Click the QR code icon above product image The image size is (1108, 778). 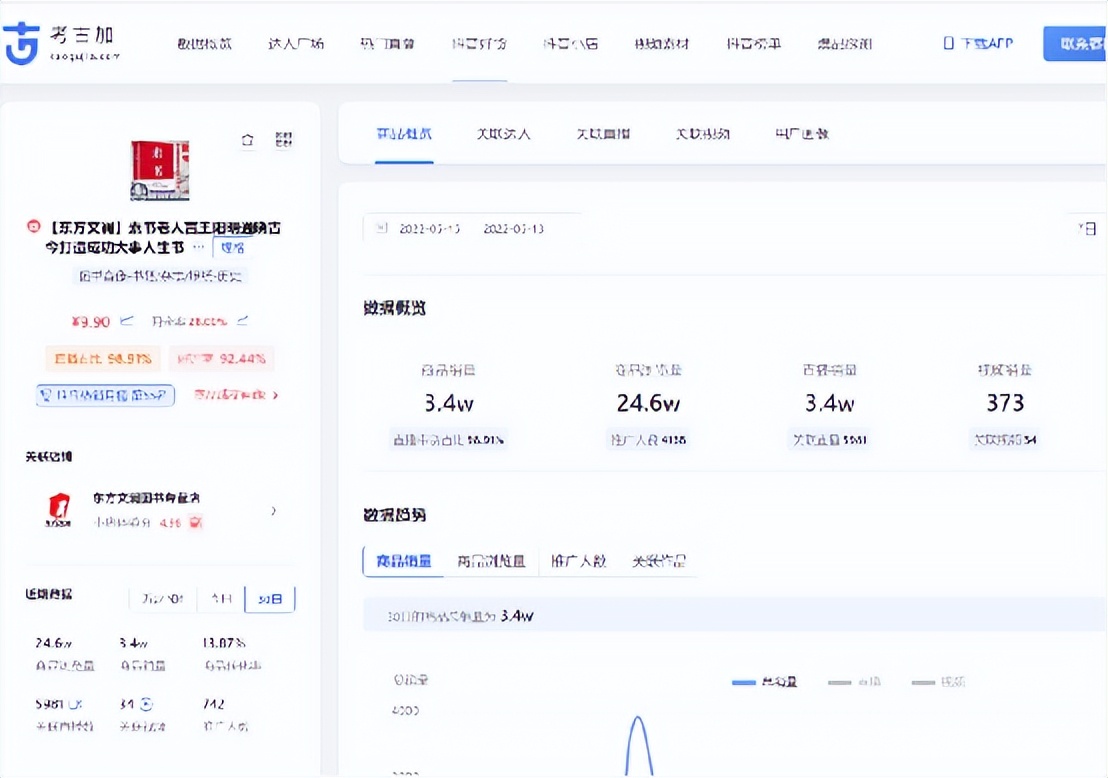pos(283,139)
